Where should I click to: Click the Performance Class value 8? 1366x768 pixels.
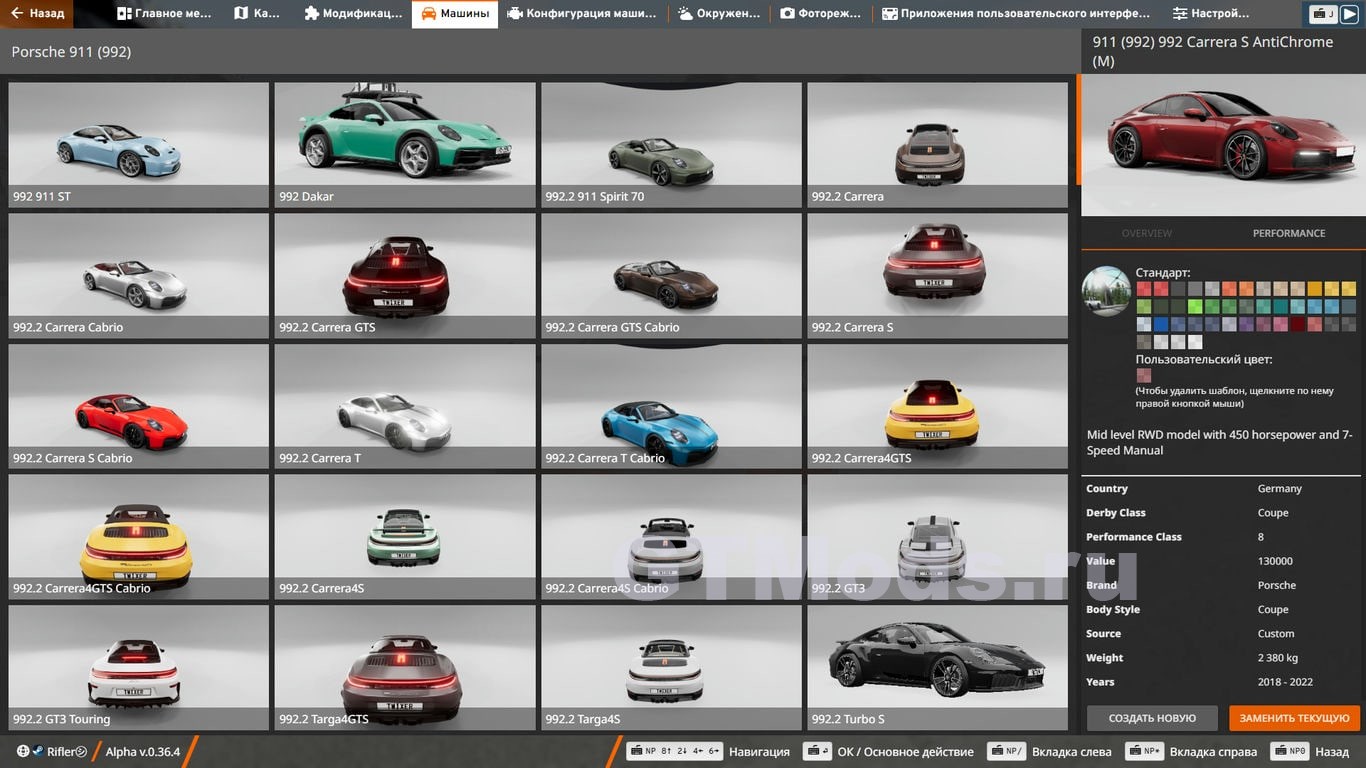click(1261, 537)
